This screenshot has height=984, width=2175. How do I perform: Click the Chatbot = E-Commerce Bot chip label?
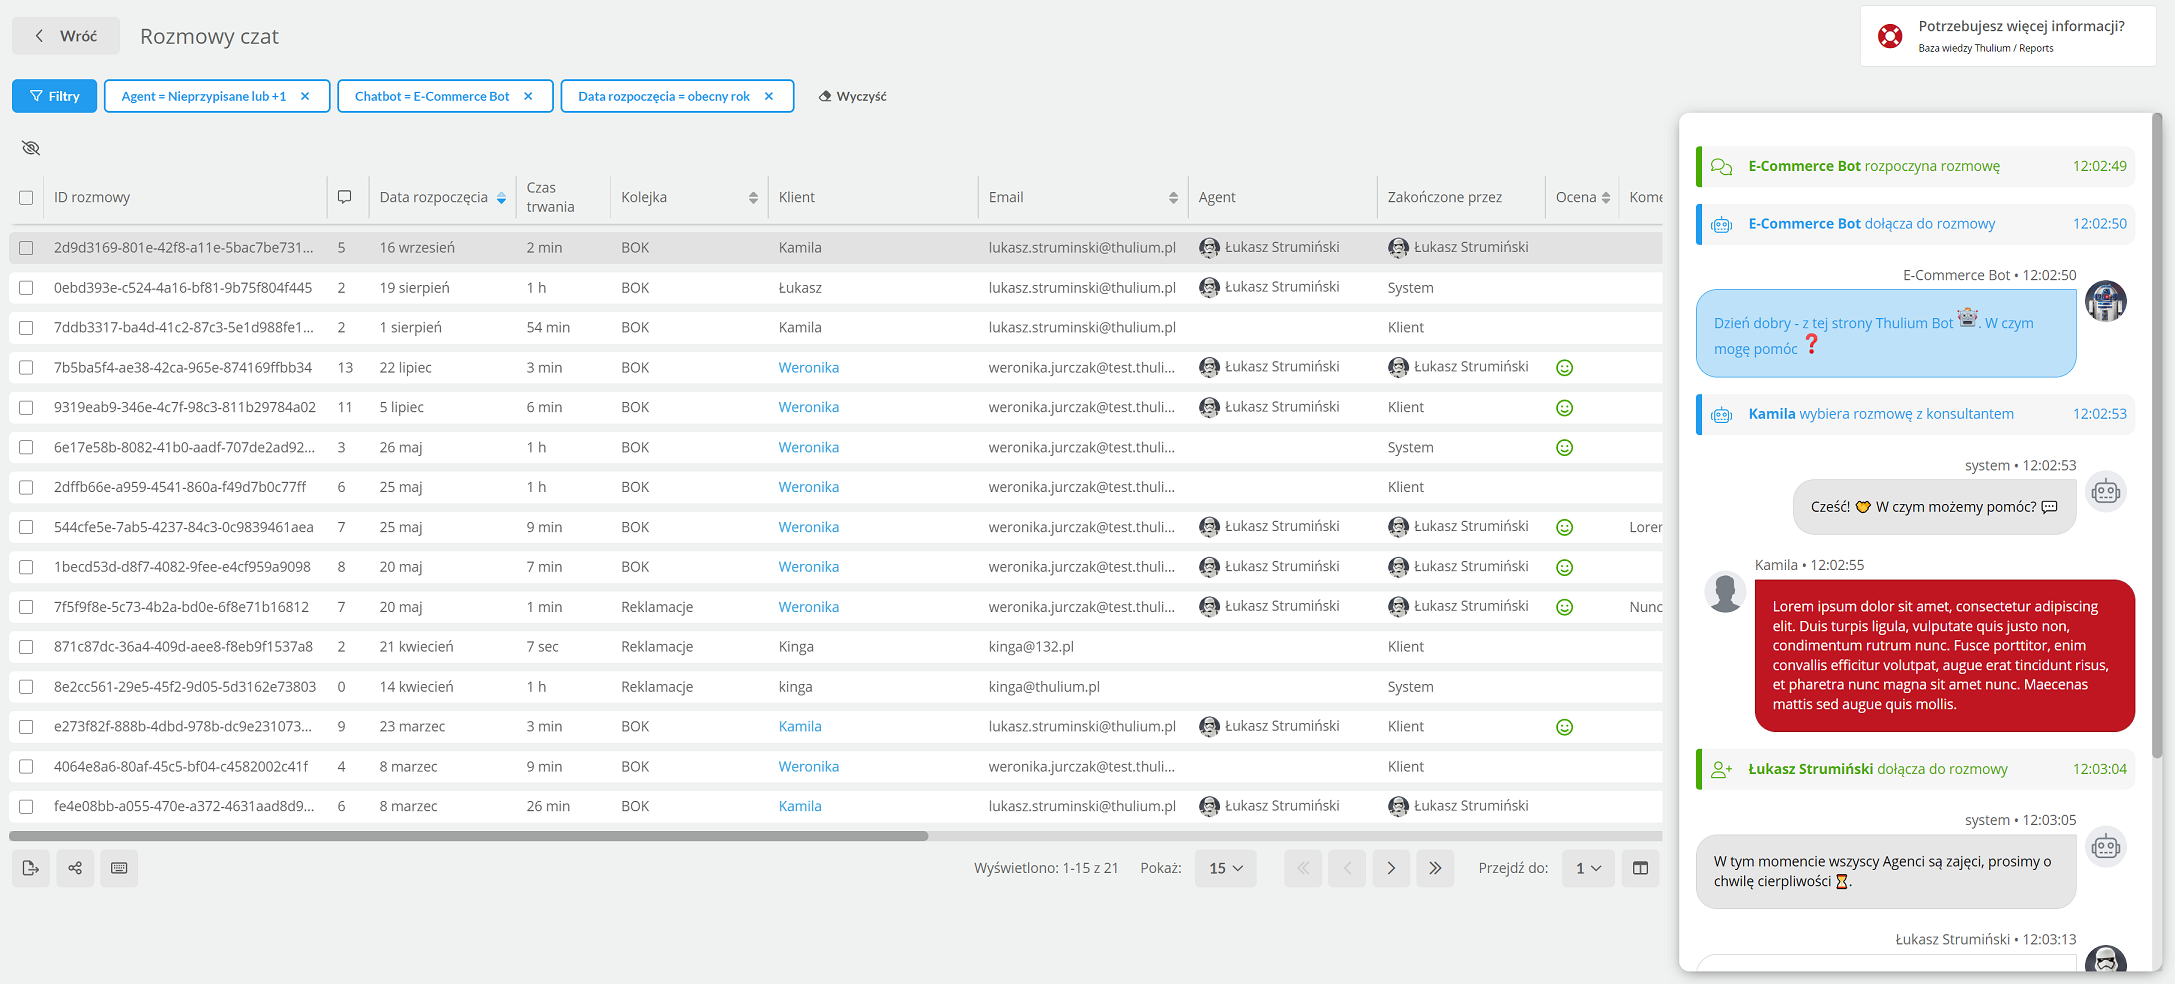pos(432,96)
